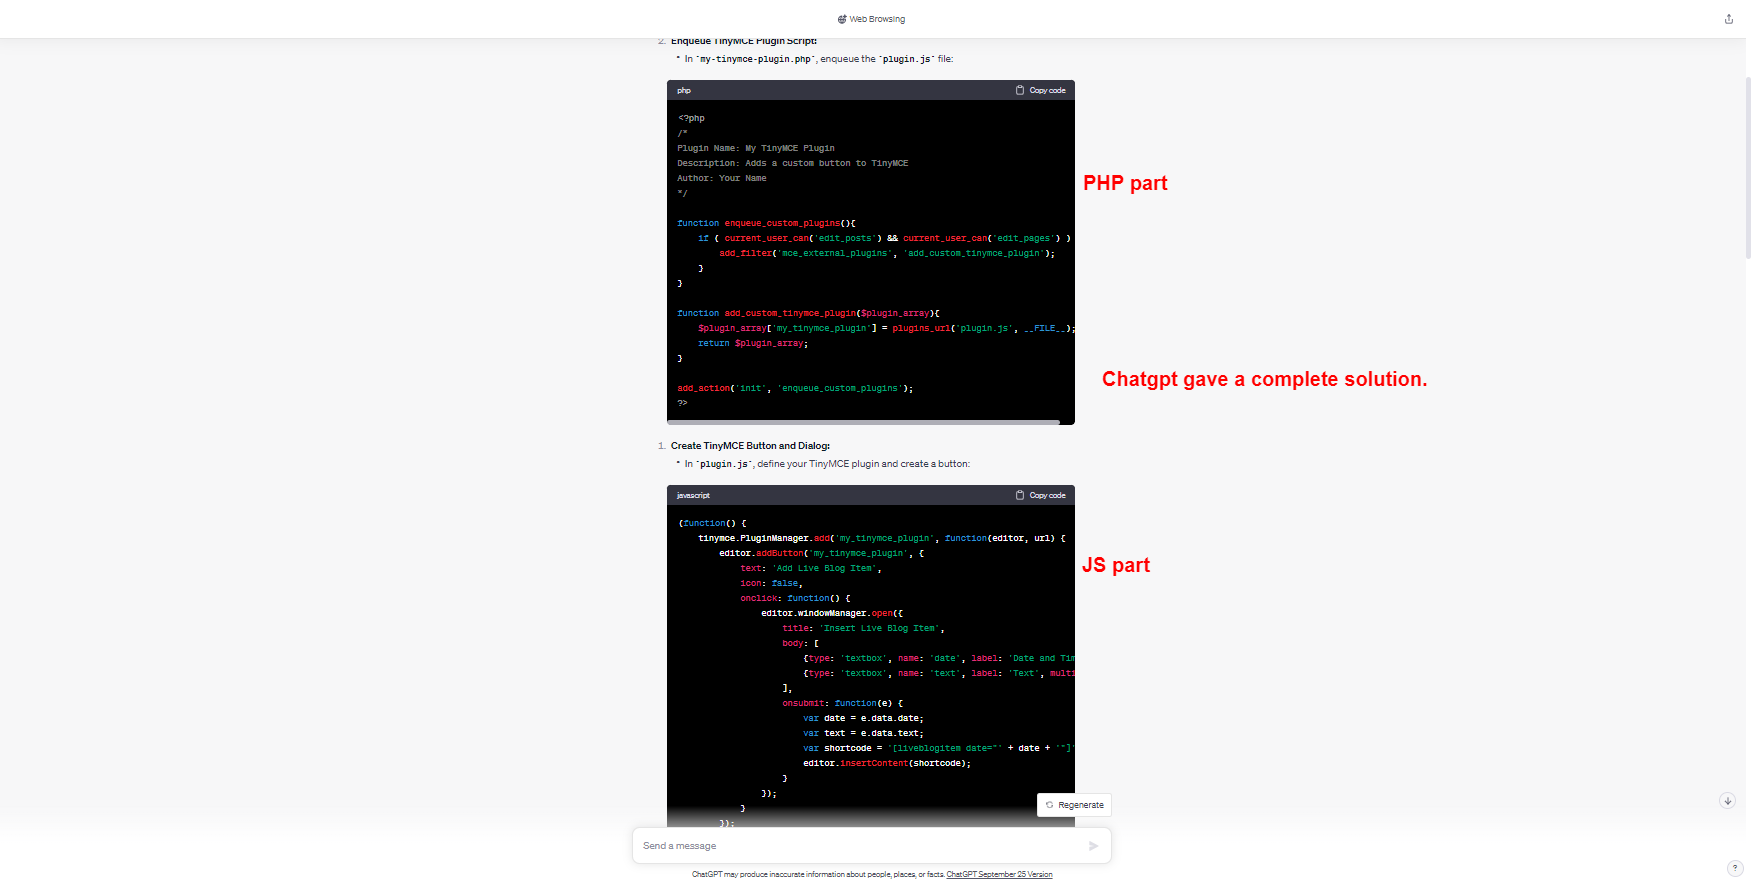The height and width of the screenshot is (884, 1751).
Task: Click the PHP code block horizontal scrollbar
Action: 863,422
